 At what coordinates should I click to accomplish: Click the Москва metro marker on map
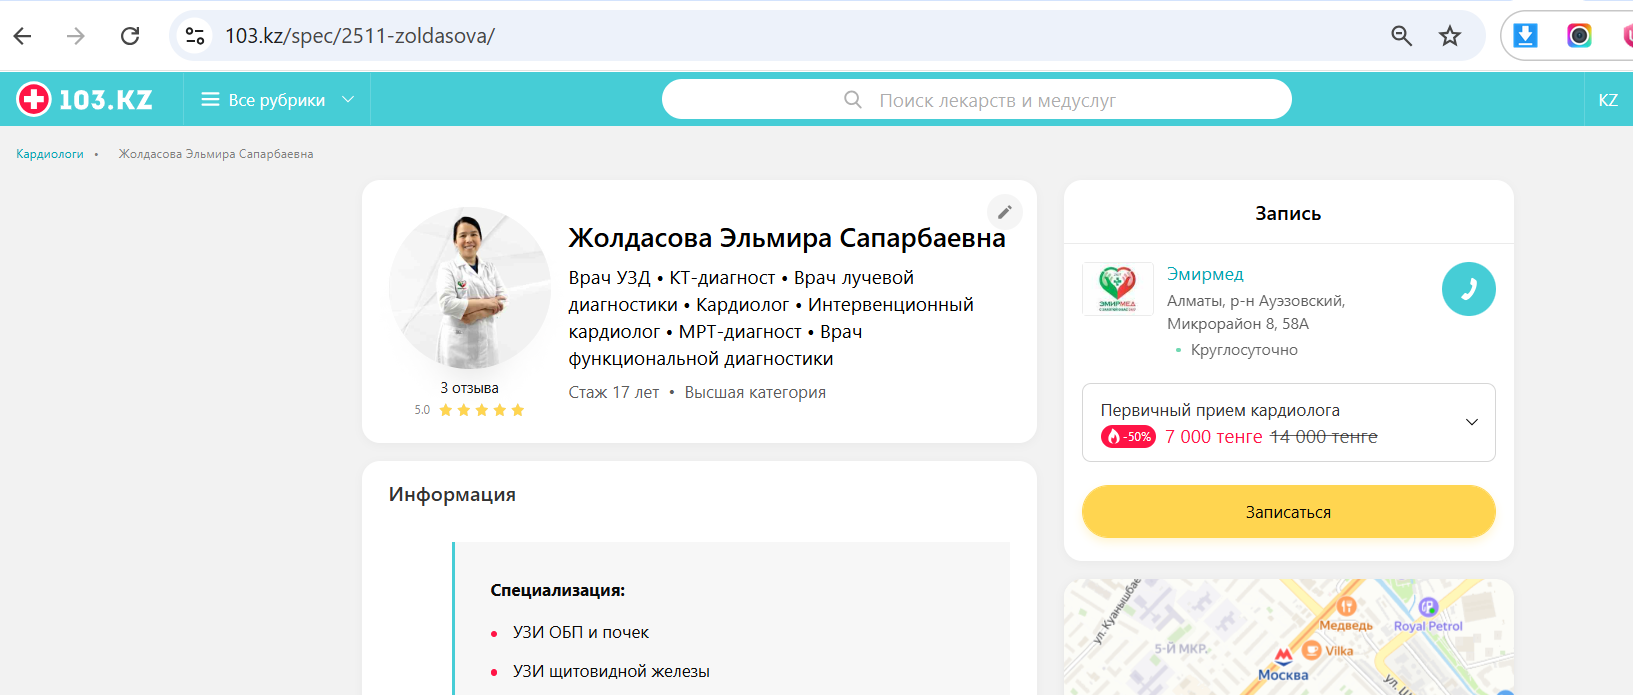click(1283, 657)
